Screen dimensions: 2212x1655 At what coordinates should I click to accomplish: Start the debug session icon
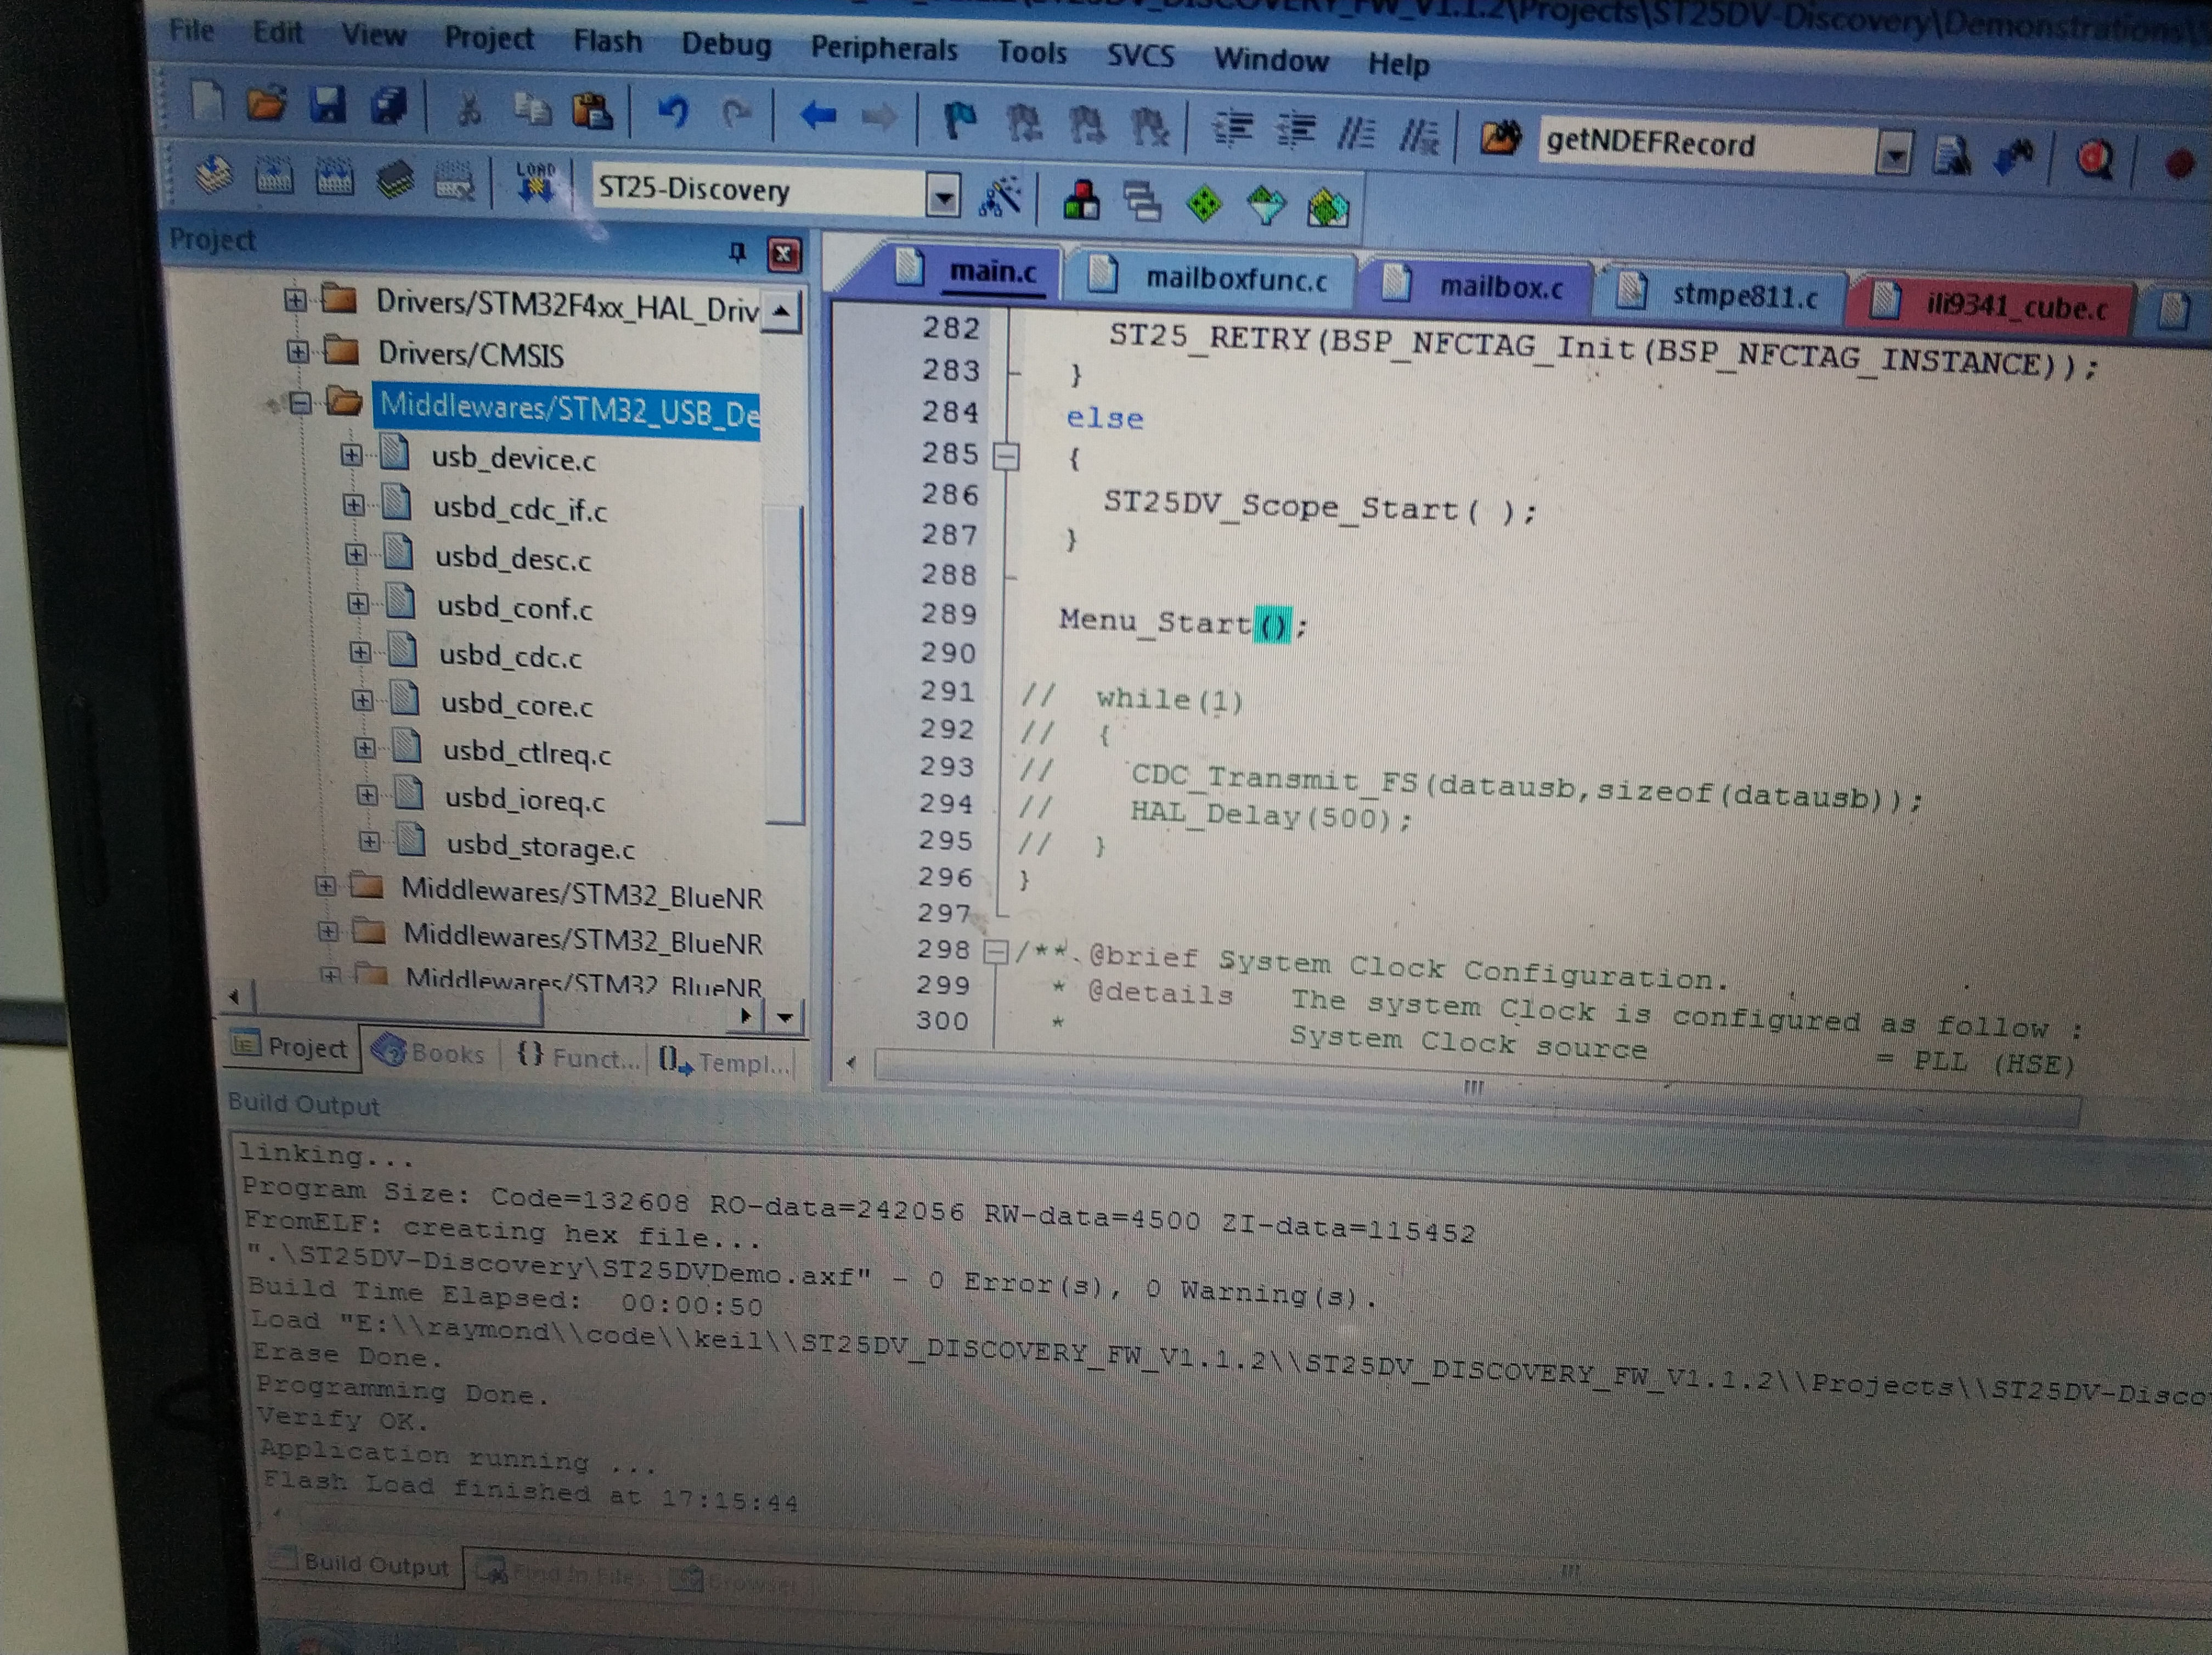point(2096,160)
